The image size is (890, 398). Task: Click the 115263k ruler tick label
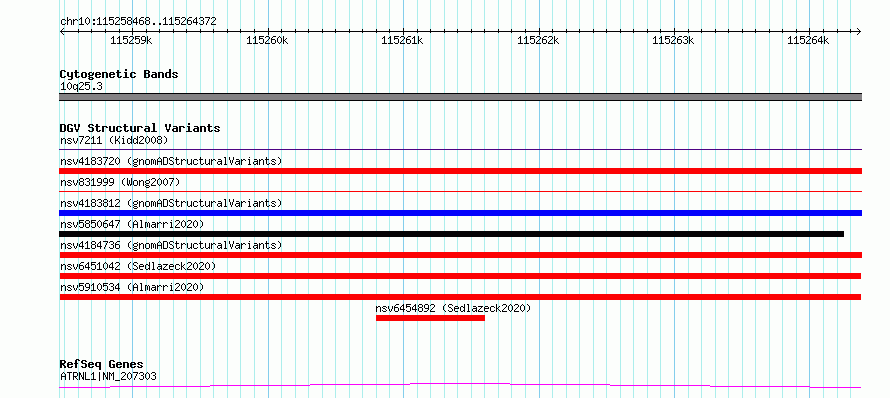(673, 40)
